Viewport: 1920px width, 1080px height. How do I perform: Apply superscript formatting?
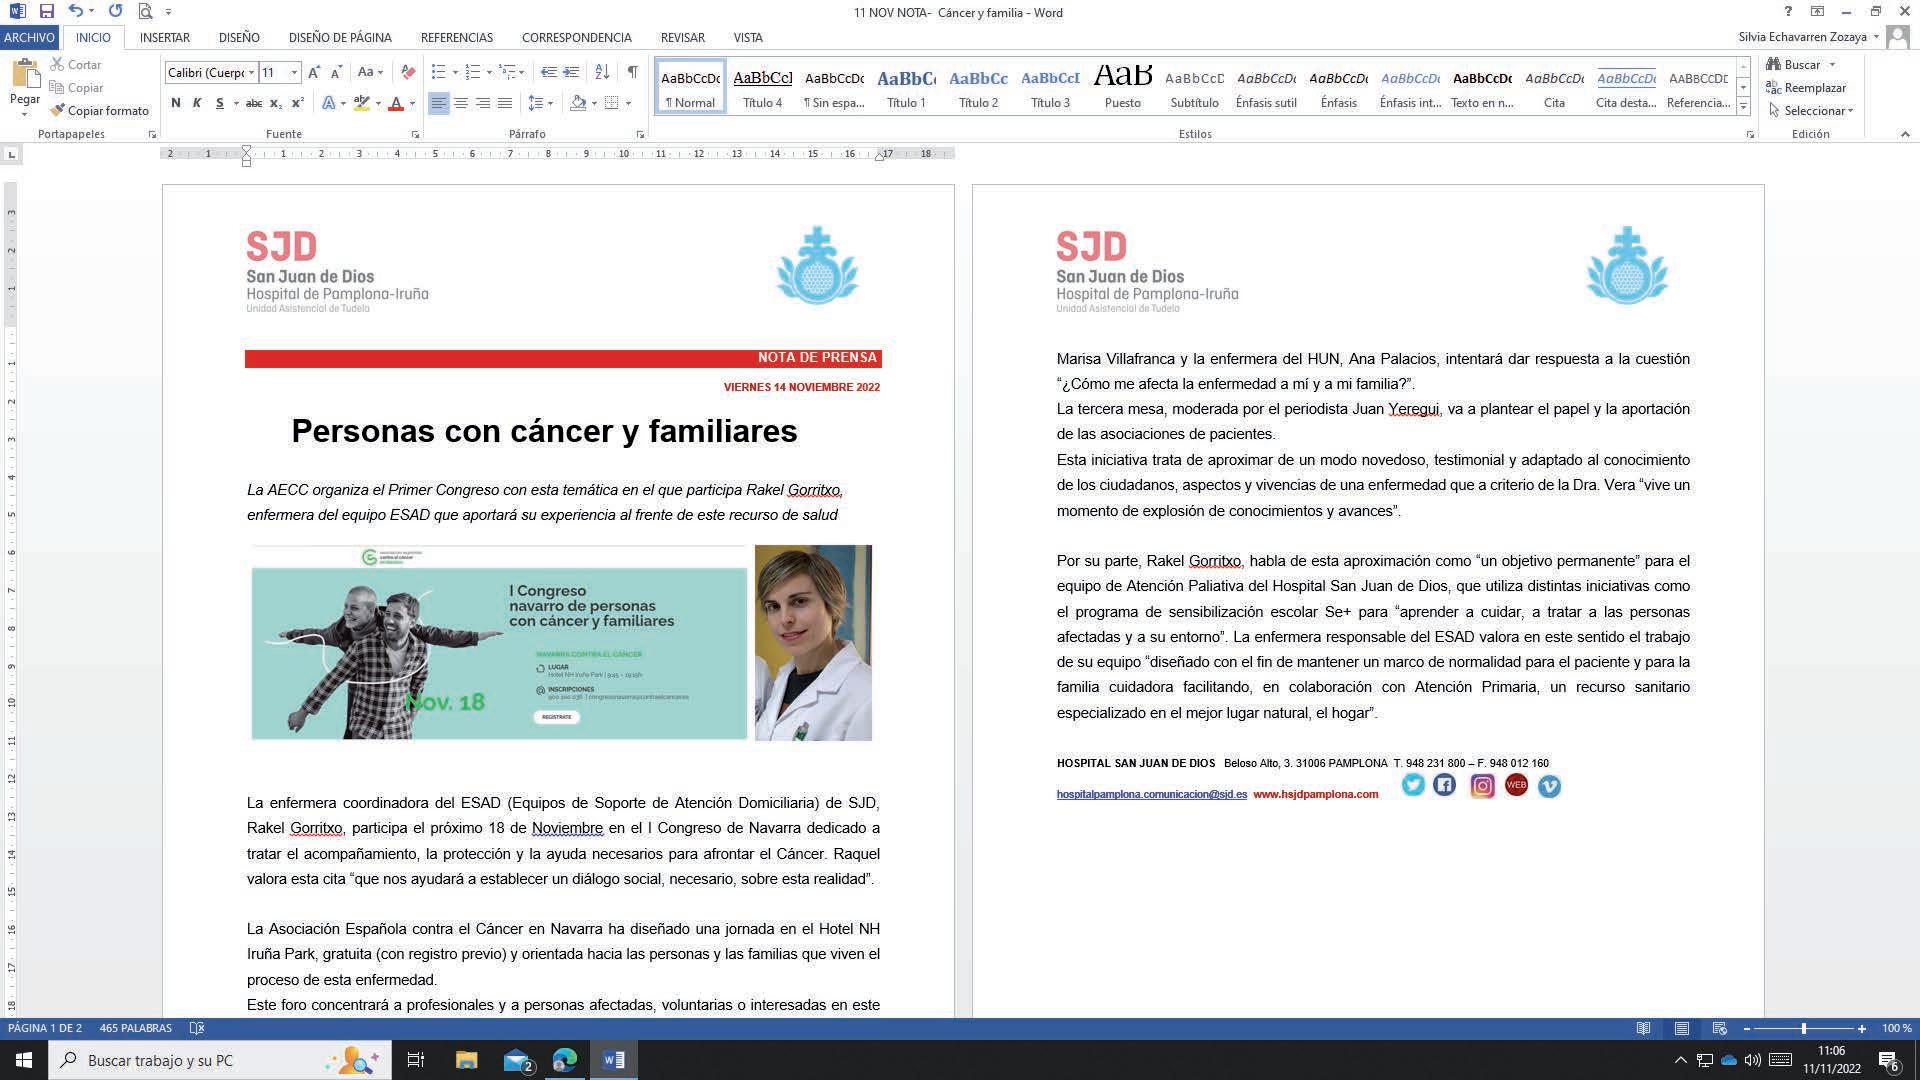297,103
